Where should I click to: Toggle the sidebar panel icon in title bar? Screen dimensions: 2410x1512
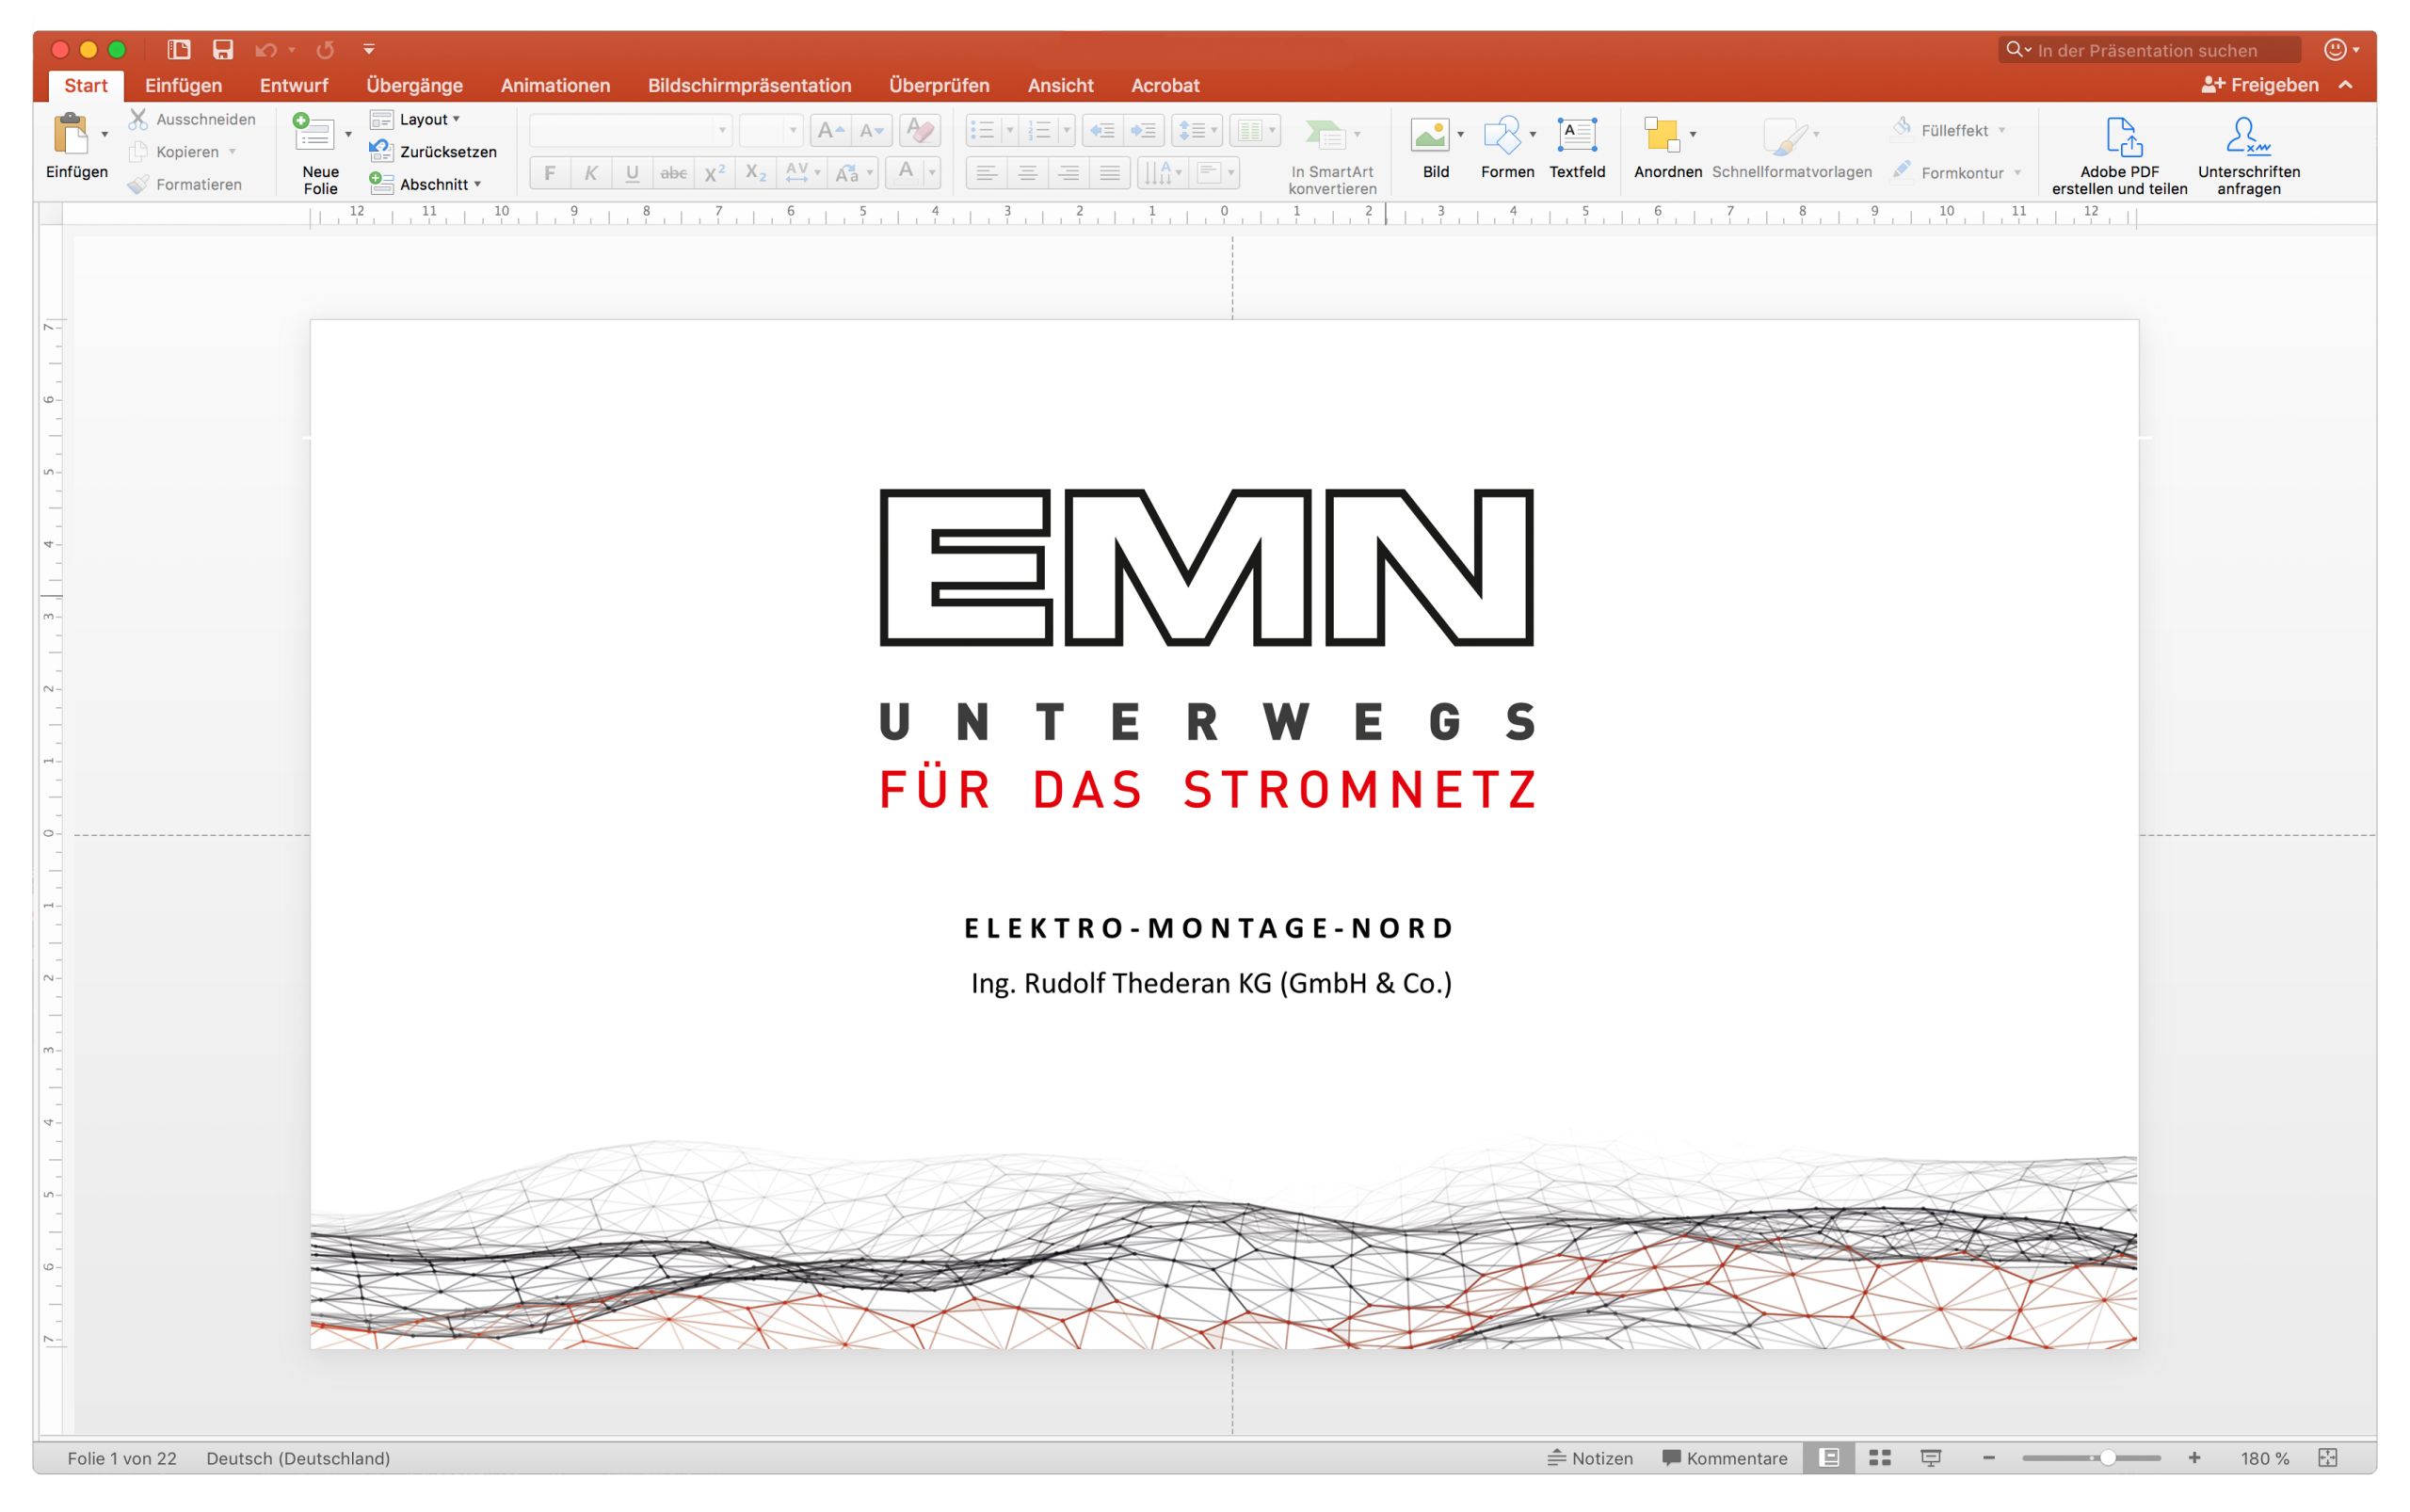[x=179, y=49]
